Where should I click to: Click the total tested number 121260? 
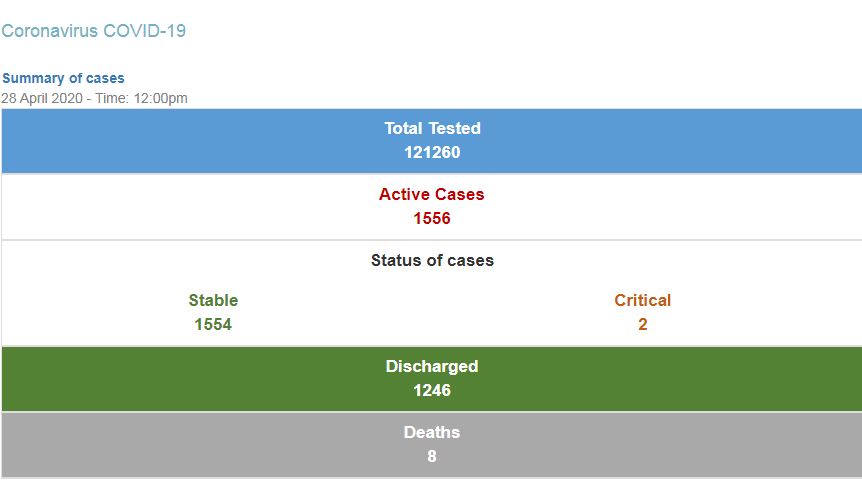point(432,152)
